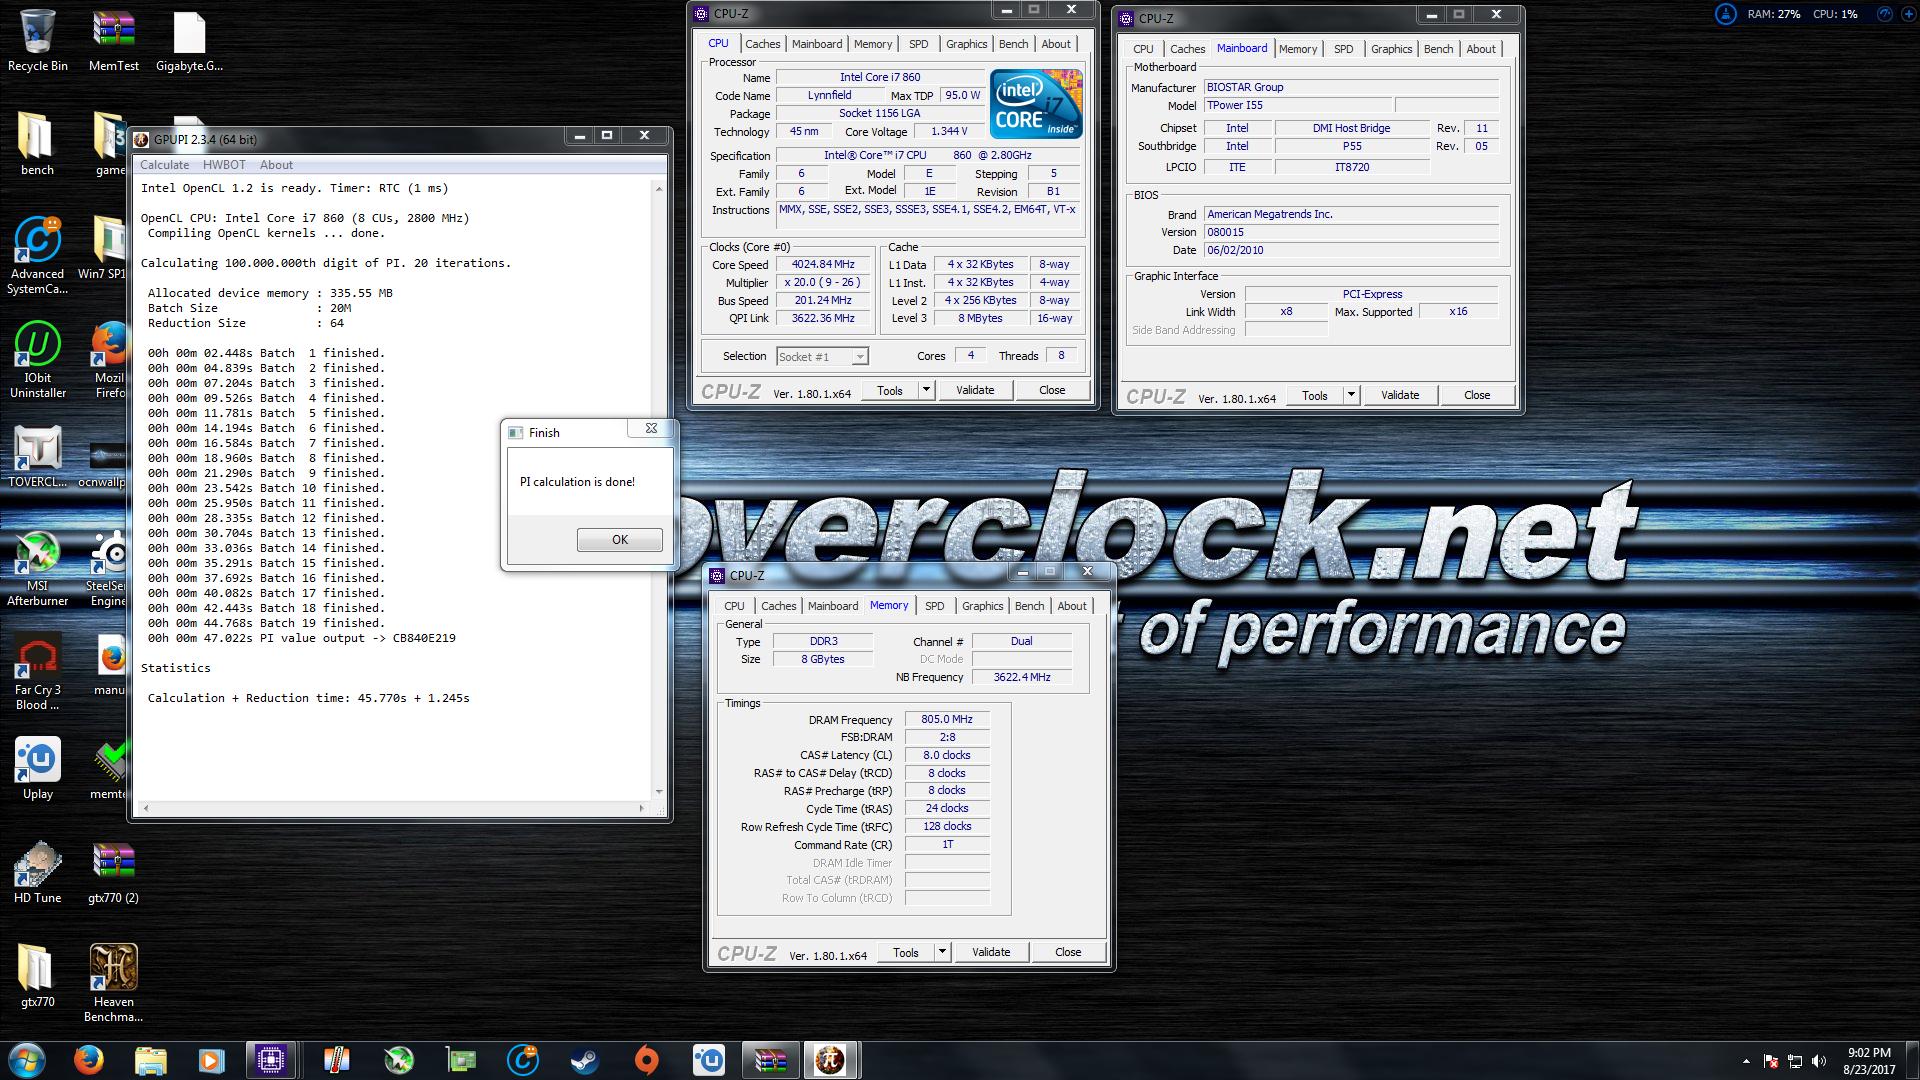Click Close button in Mainboard CPU-Z window
Image resolution: width=1920 pixels, height=1080 pixels.
[x=1477, y=395]
